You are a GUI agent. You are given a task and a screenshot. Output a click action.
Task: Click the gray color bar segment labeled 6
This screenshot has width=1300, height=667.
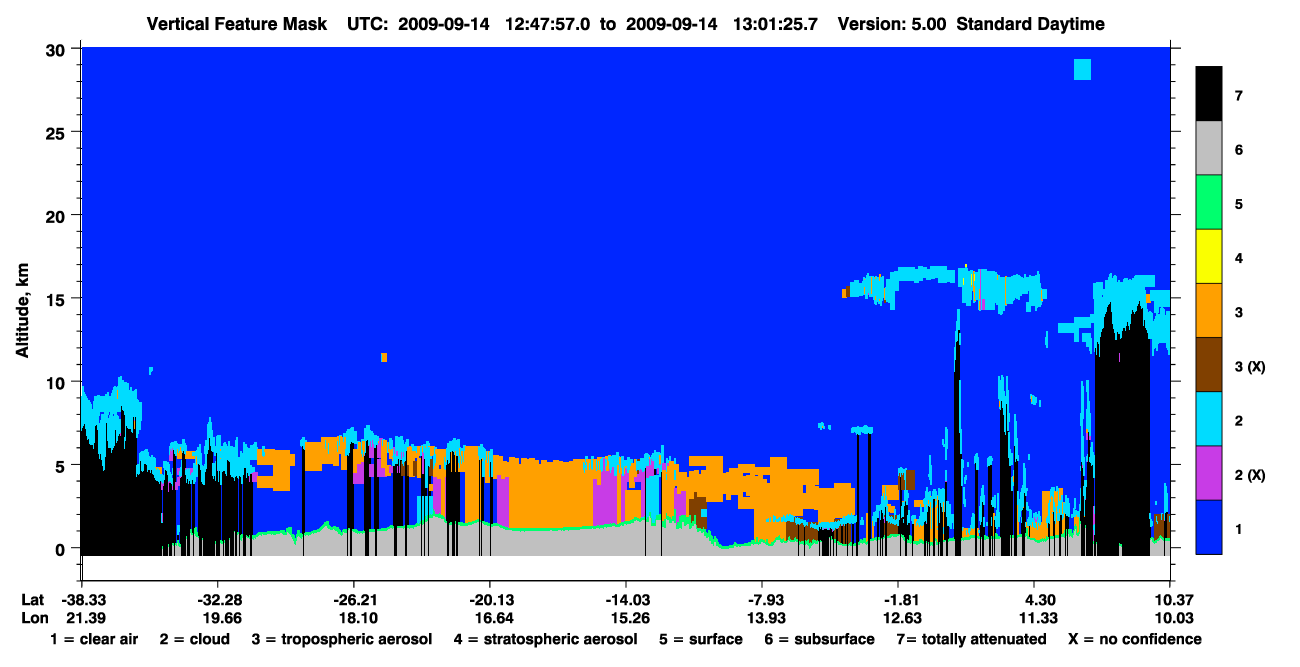(1209, 148)
